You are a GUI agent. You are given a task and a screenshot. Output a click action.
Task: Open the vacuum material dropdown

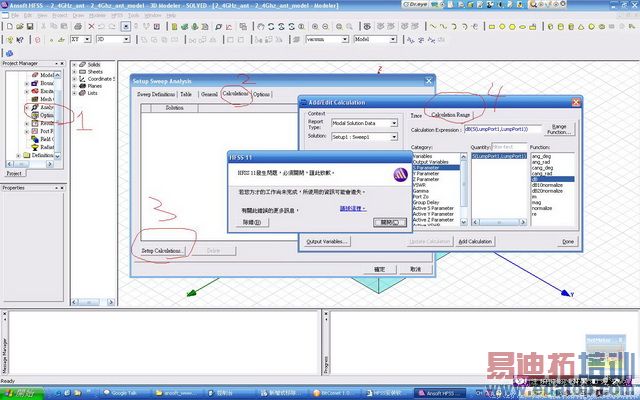click(x=345, y=40)
